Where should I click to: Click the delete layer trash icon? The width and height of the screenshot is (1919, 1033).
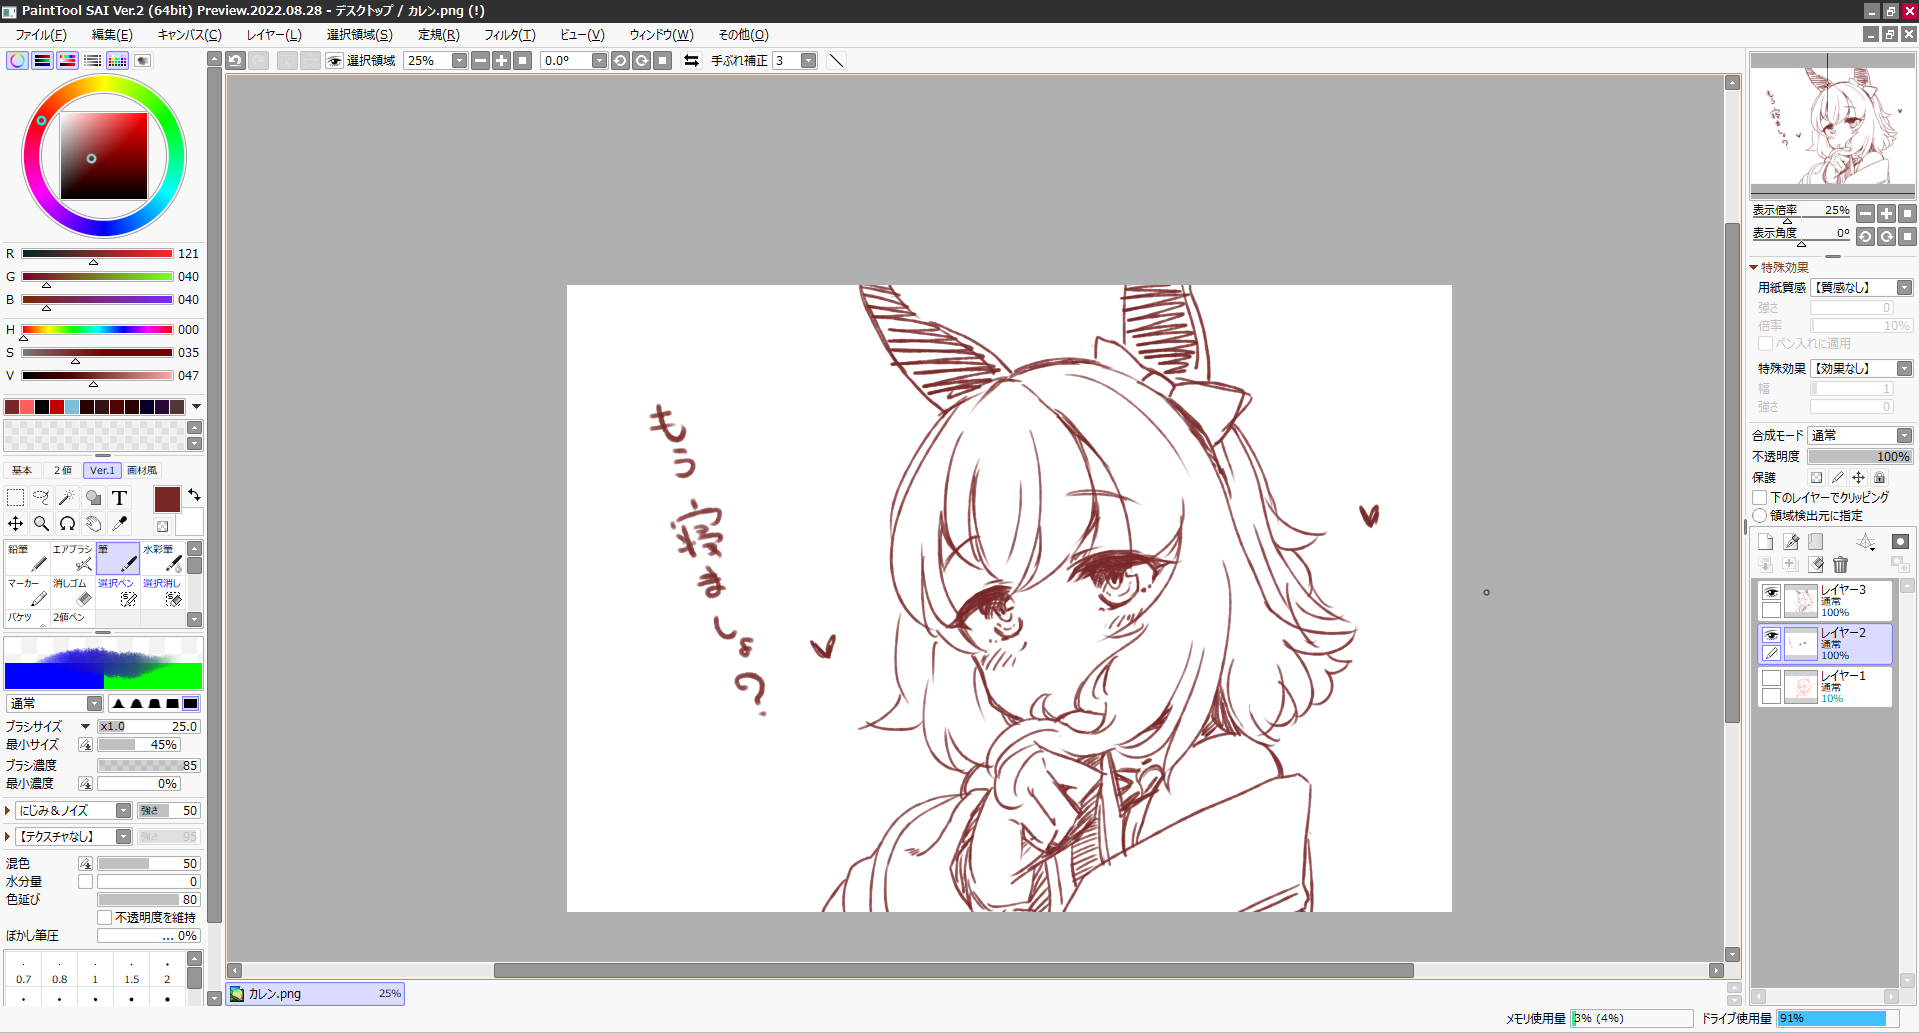click(x=1840, y=565)
